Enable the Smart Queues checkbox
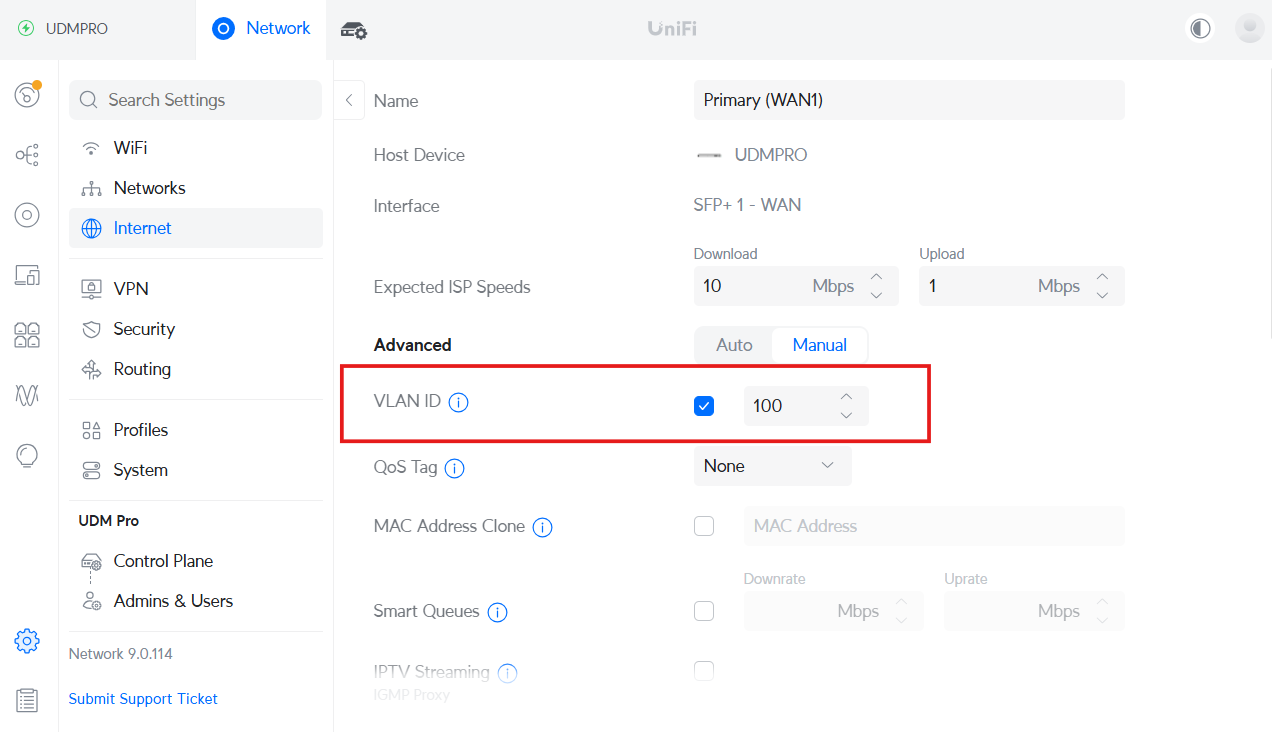 point(704,611)
